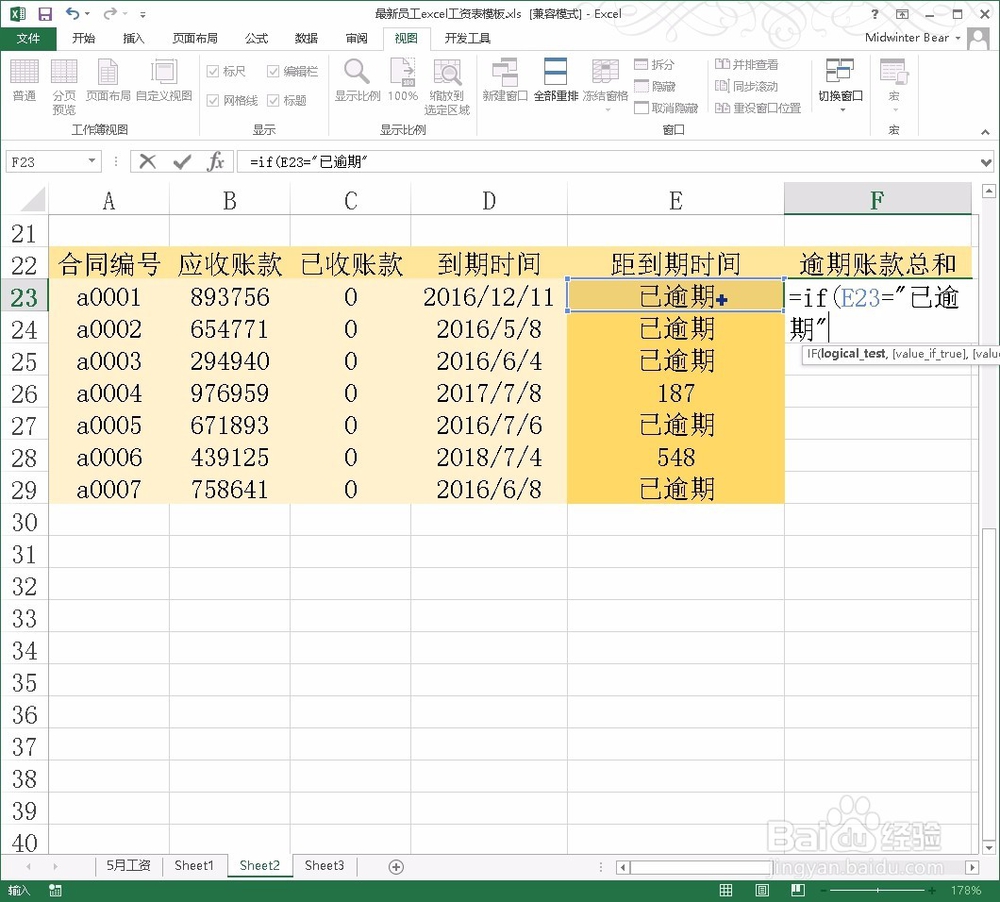Screen dimensions: 1000x902
Task: Reset Window Position (重设窗口位置)
Action: click(x=758, y=108)
